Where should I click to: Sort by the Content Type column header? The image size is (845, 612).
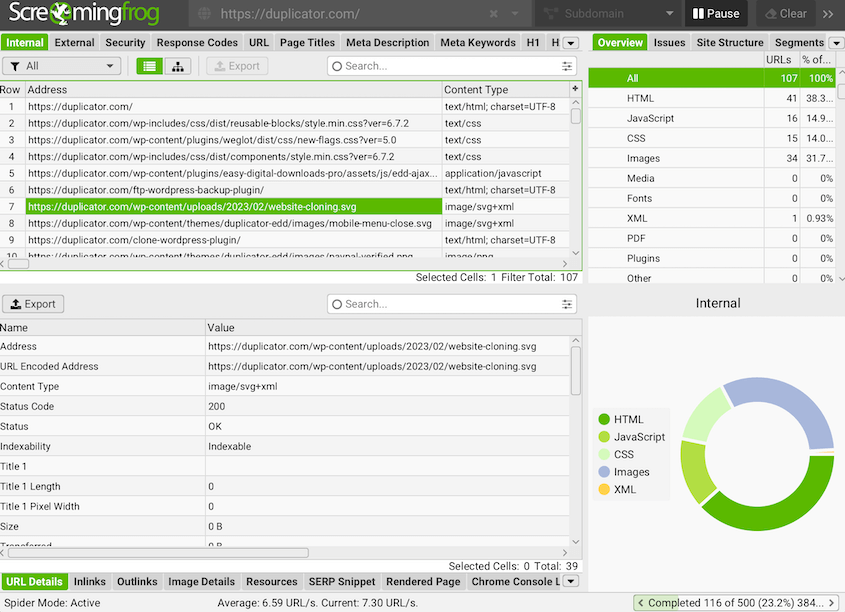(505, 89)
